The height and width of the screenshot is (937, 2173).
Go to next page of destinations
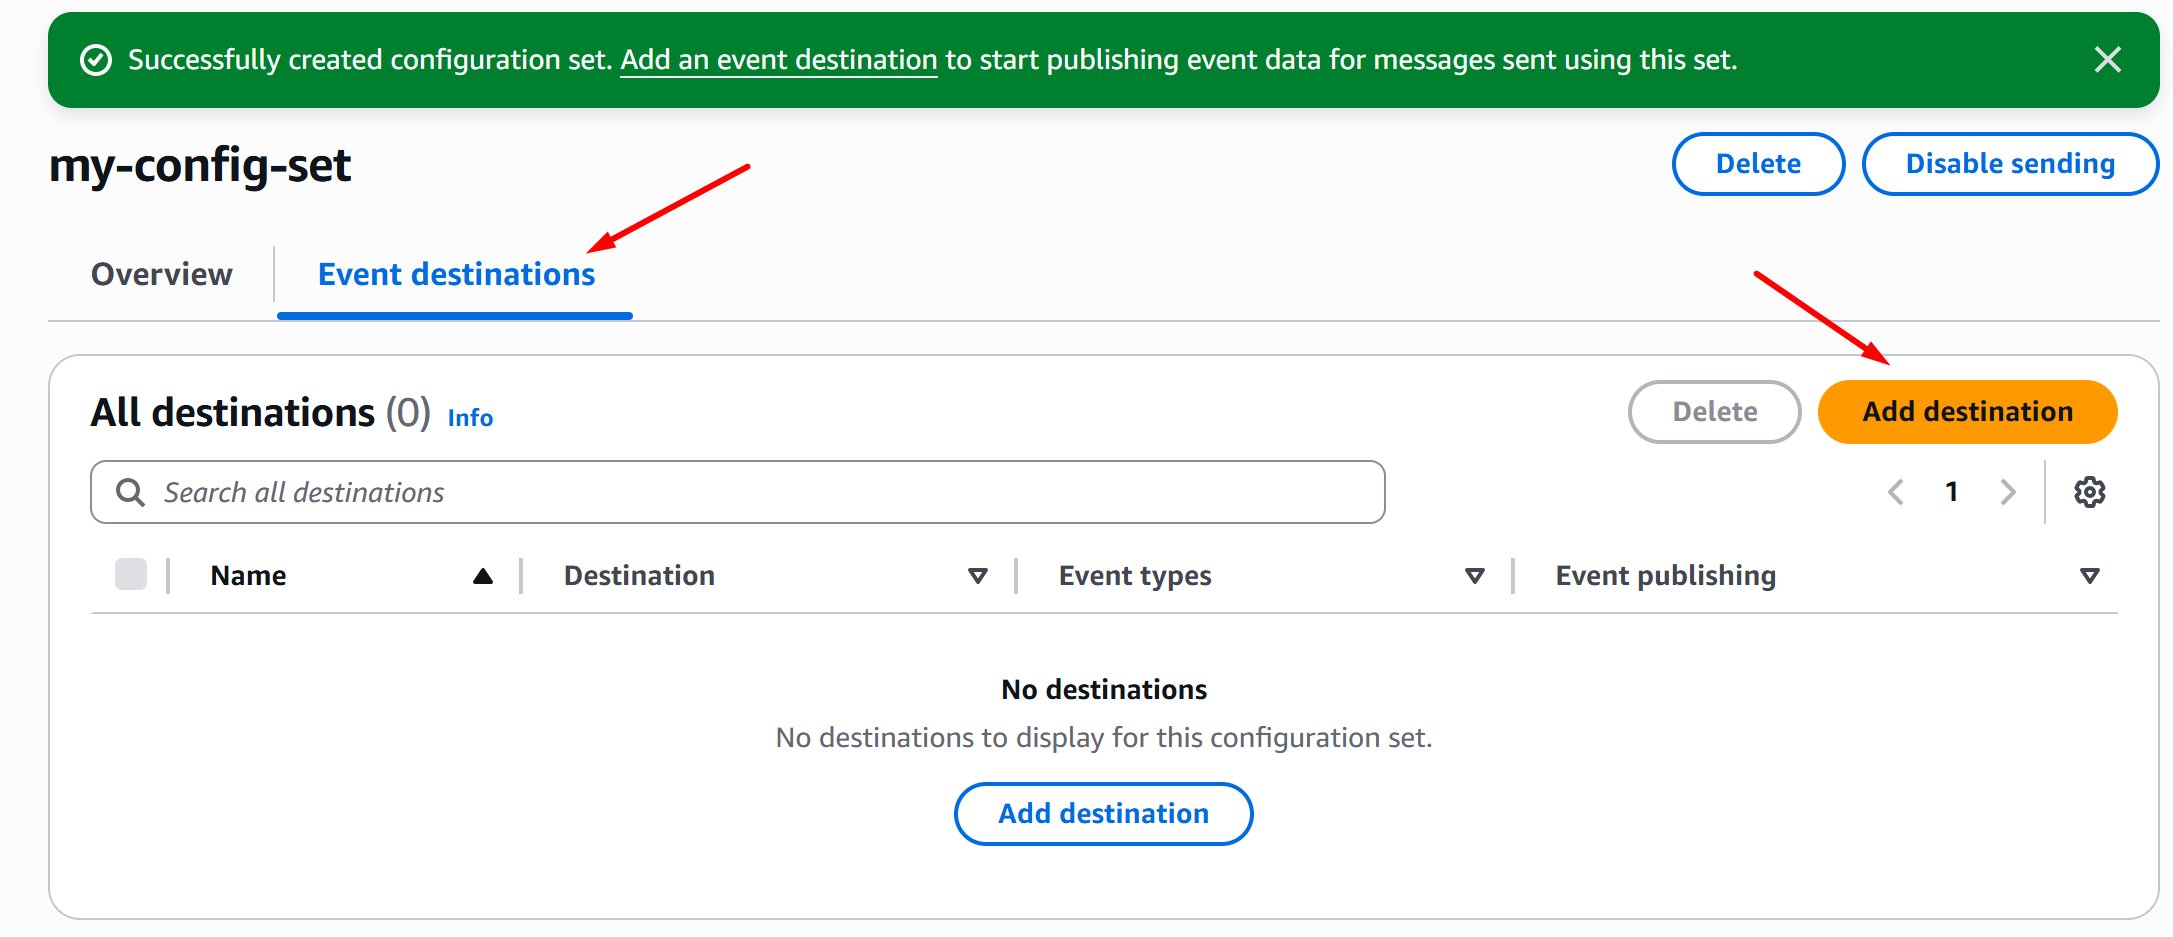coord(2007,492)
